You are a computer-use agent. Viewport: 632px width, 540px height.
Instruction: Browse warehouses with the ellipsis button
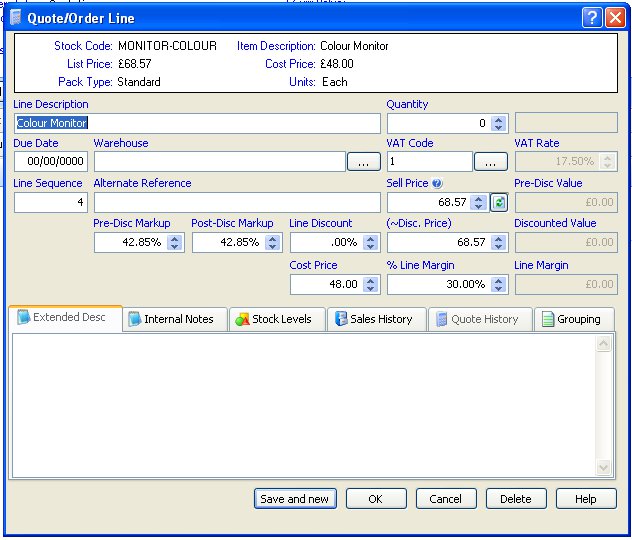[x=364, y=162]
